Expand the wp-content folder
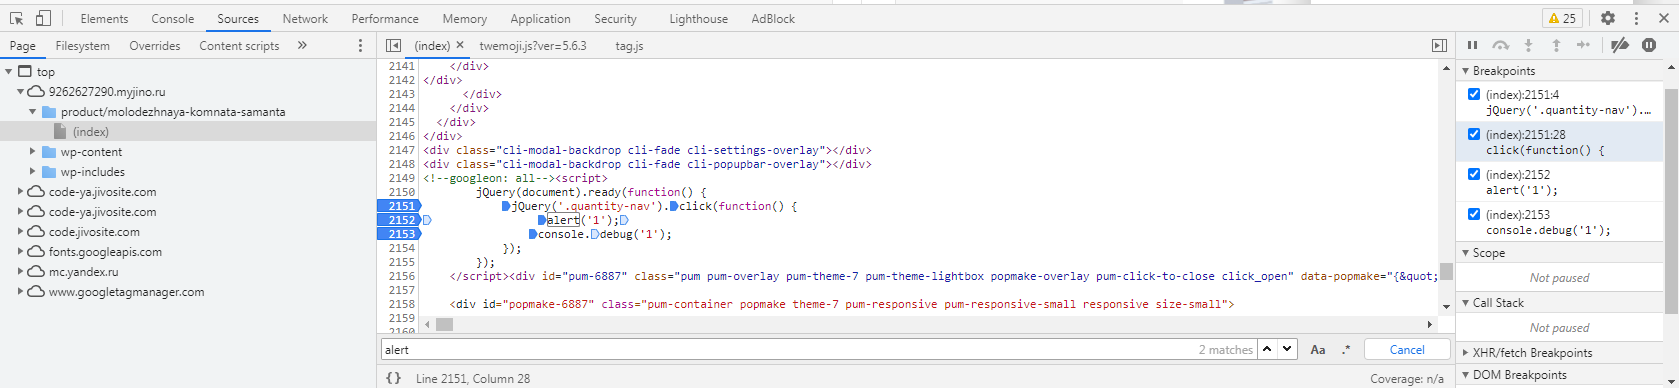The width and height of the screenshot is (1679, 388). (x=33, y=151)
